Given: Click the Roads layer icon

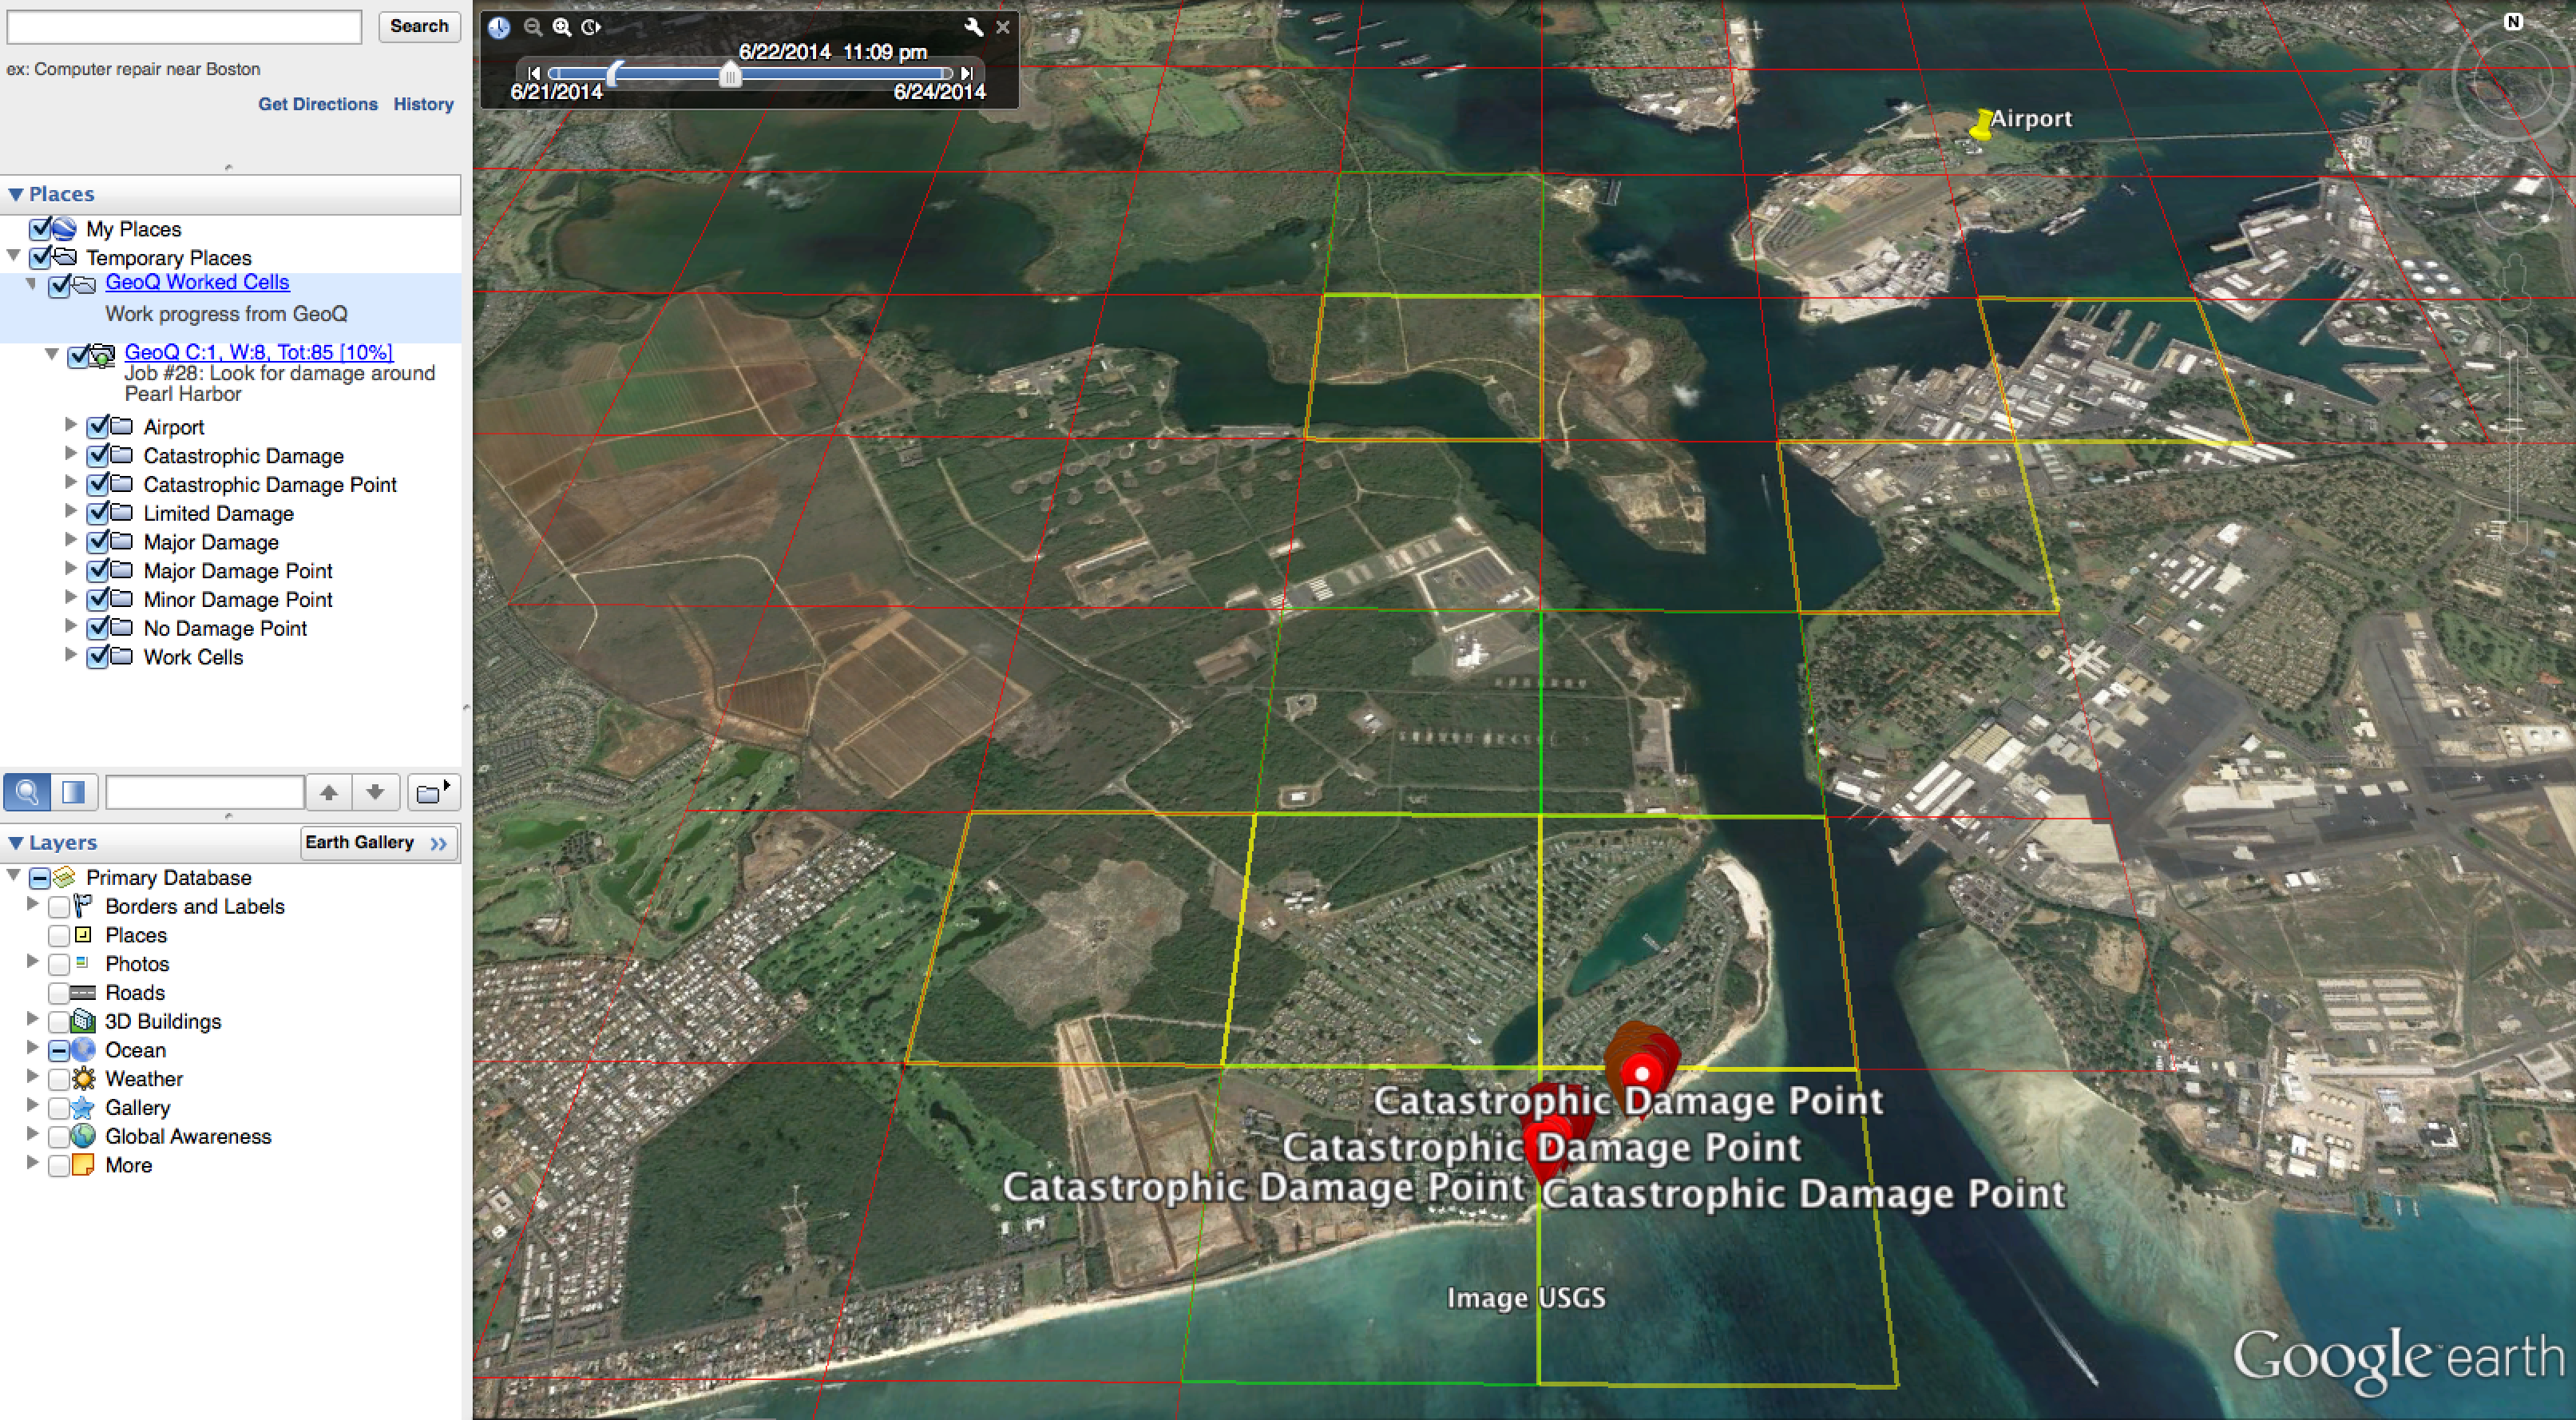Looking at the screenshot, I should (83, 993).
